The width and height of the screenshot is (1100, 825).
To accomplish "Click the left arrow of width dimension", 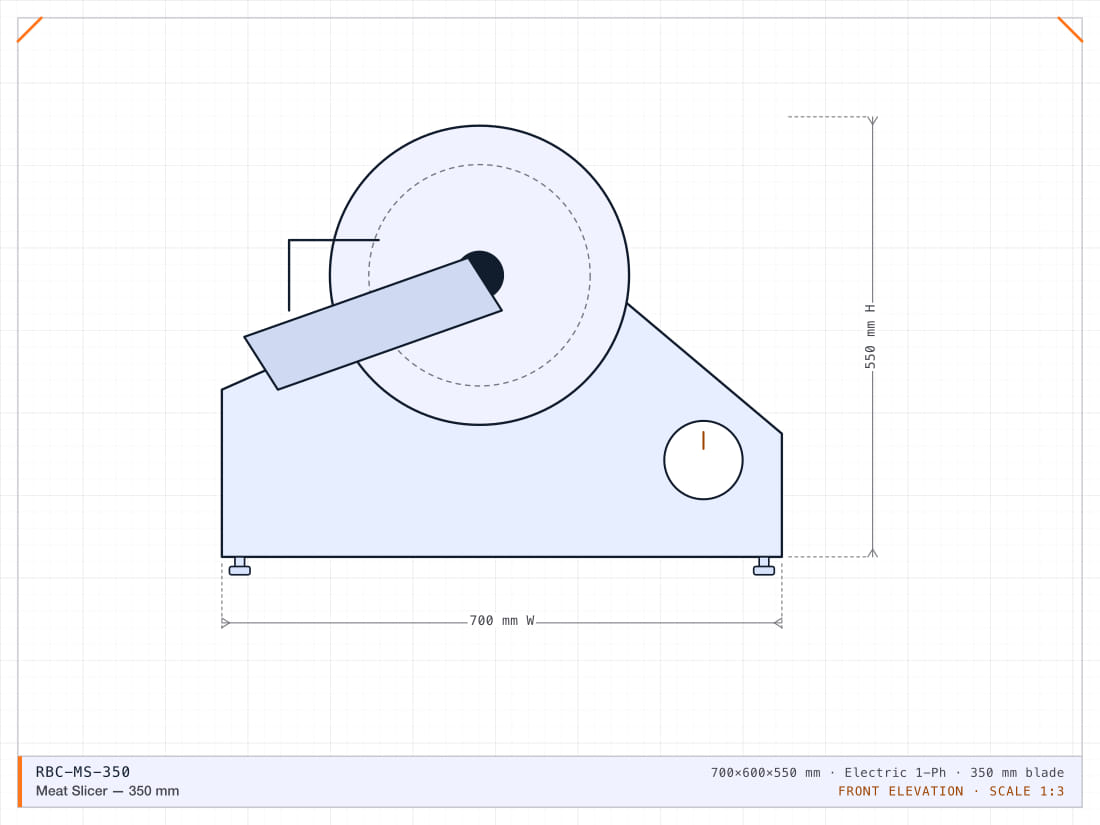I will (226, 623).
